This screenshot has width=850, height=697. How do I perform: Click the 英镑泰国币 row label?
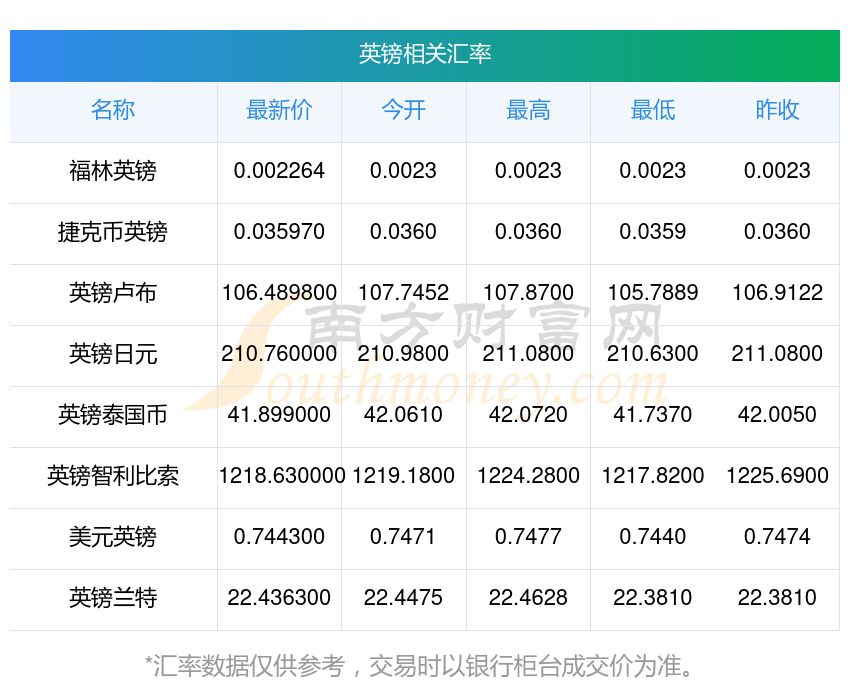click(113, 415)
